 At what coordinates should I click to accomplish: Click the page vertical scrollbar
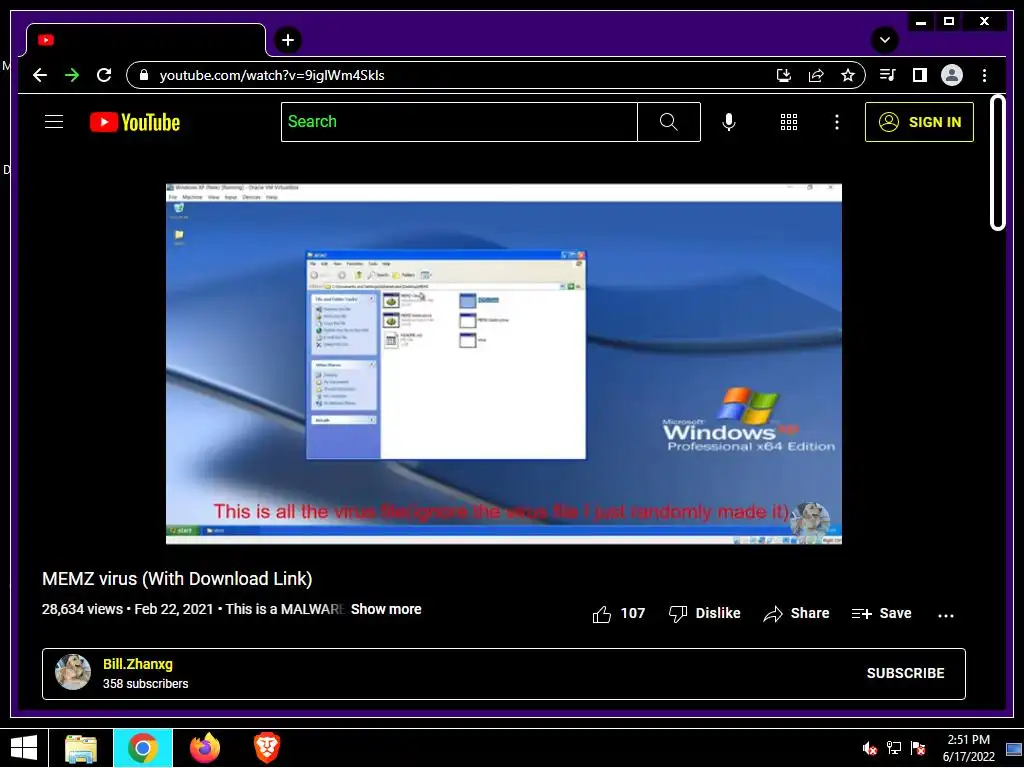point(997,163)
